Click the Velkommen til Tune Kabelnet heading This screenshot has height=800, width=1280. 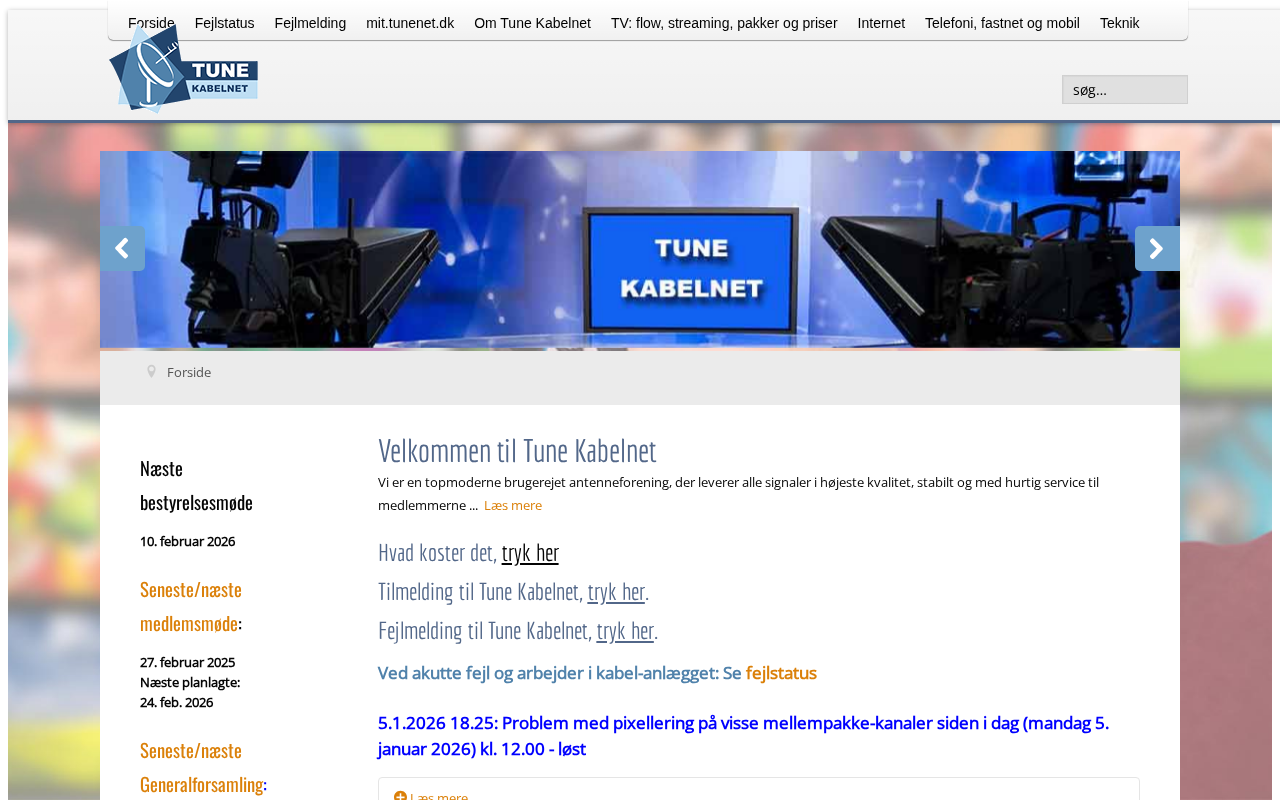(517, 451)
